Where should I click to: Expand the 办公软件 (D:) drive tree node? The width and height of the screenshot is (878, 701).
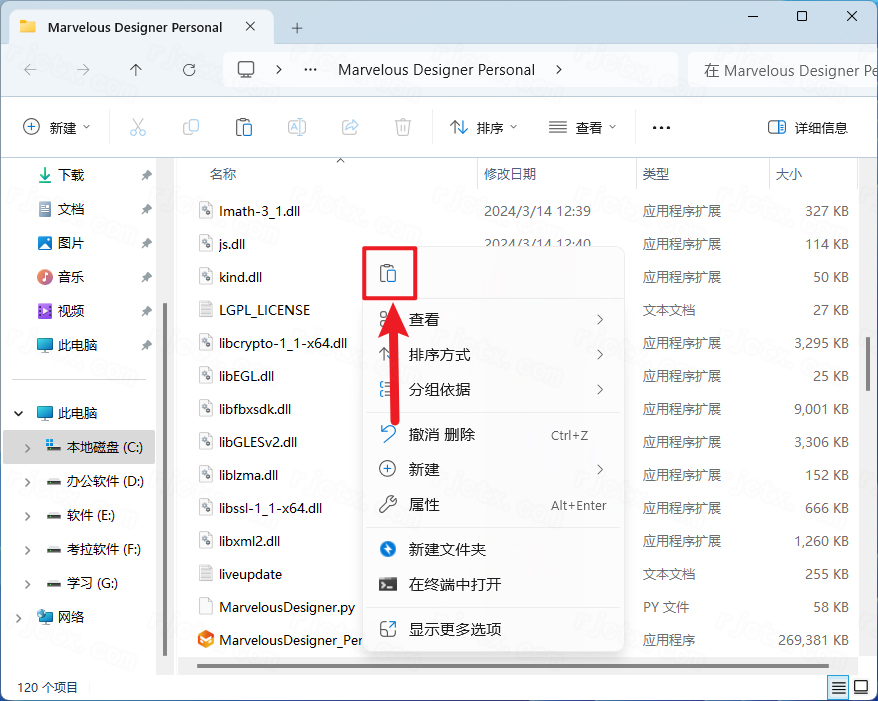point(28,482)
